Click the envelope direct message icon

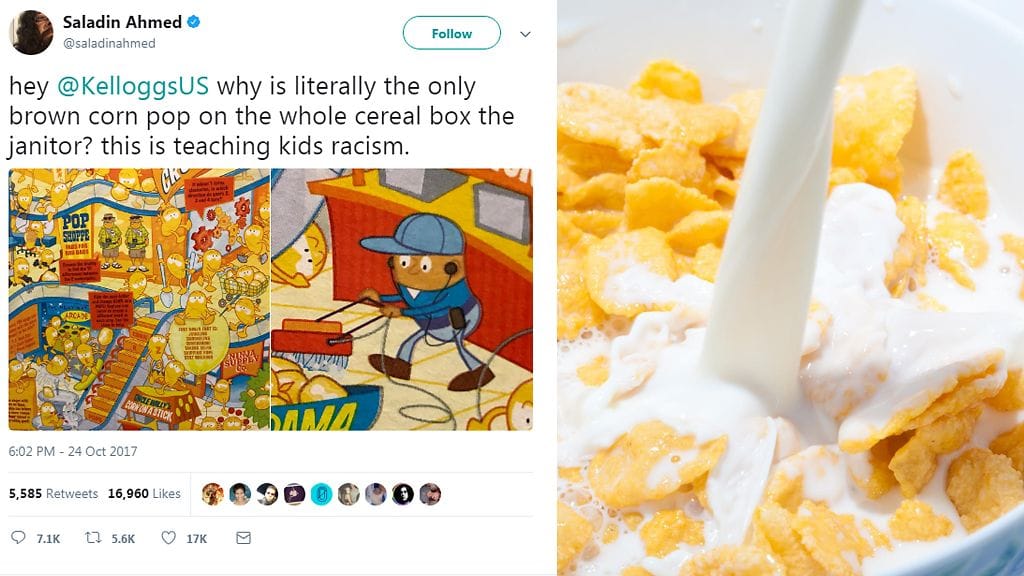(244, 537)
